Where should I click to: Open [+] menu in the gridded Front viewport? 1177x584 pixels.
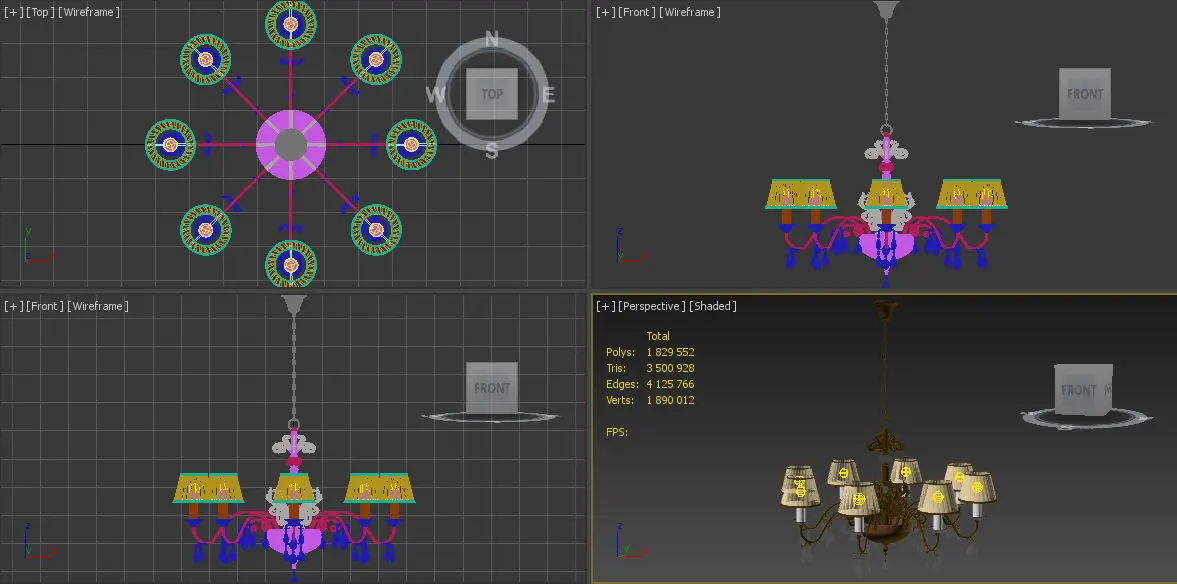point(14,306)
